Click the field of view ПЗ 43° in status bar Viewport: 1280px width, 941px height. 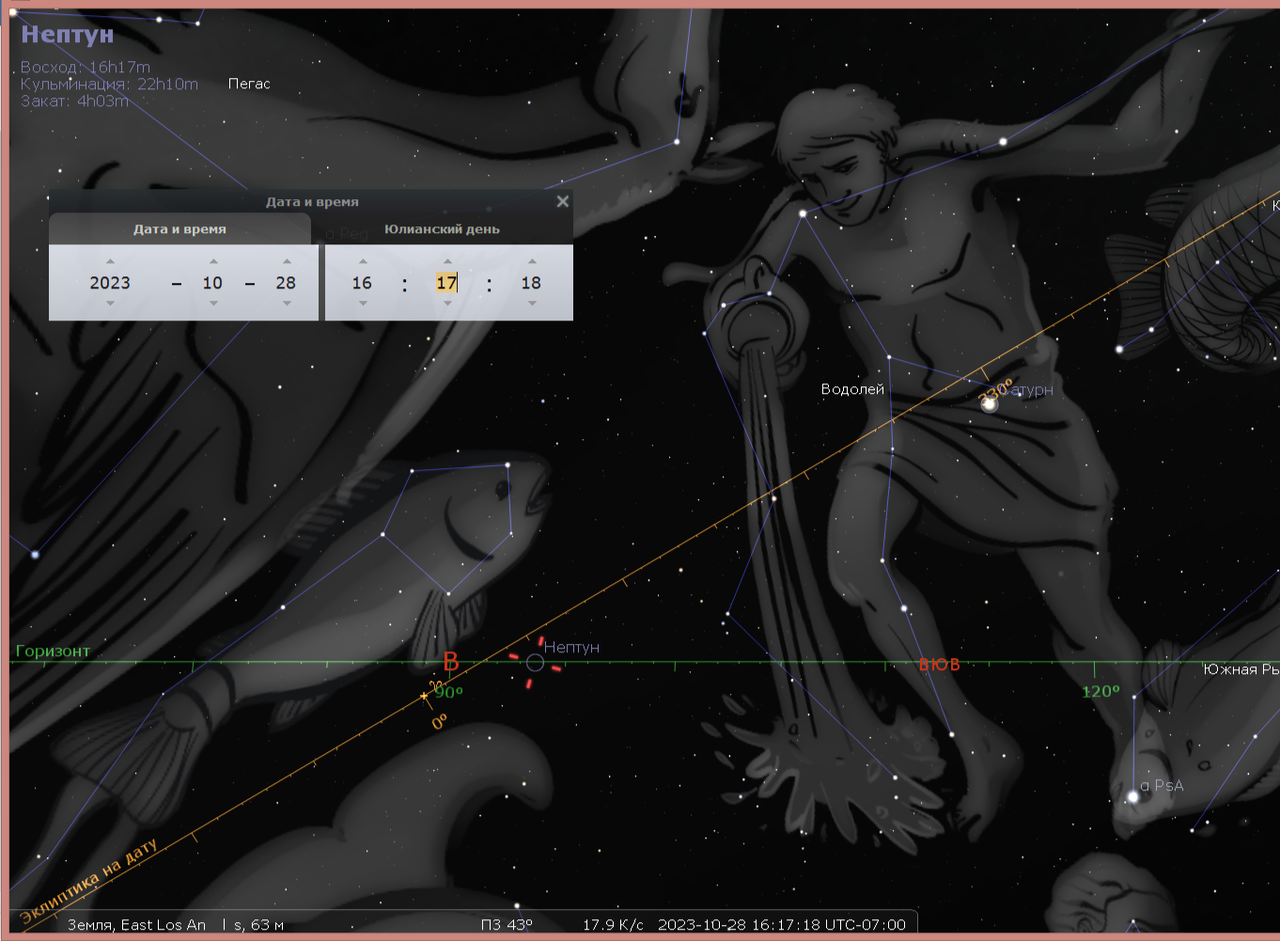click(x=506, y=924)
